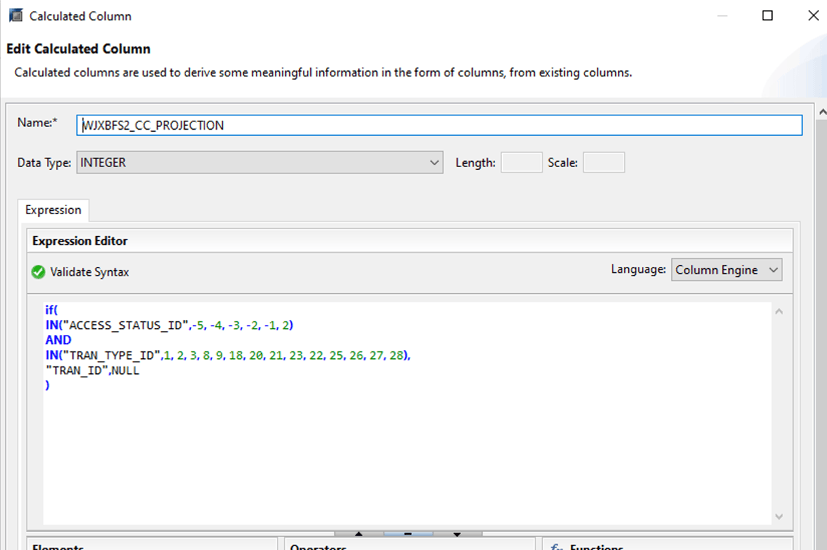The width and height of the screenshot is (827, 550).
Task: Close the Calculated Column dialog
Action: coord(812,16)
